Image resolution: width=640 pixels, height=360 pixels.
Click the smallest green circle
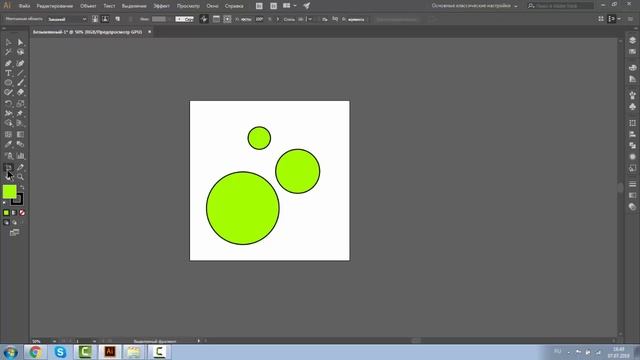coord(259,138)
